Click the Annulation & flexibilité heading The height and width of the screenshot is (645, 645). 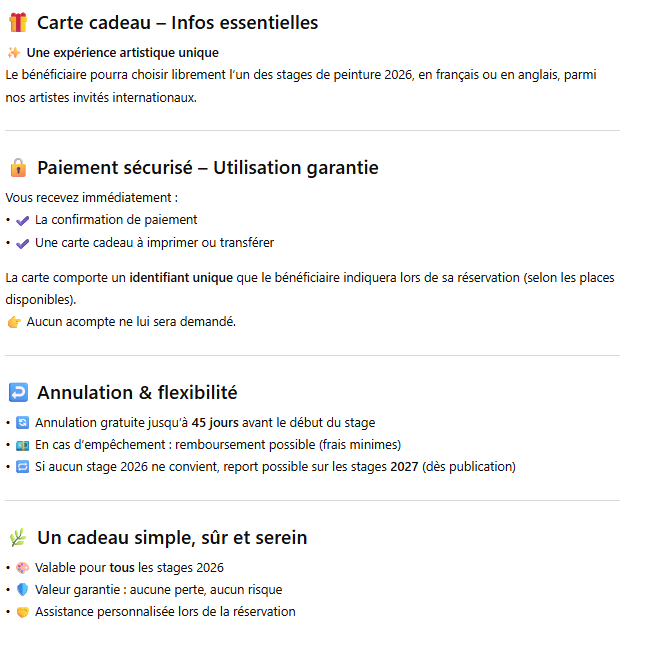(137, 393)
